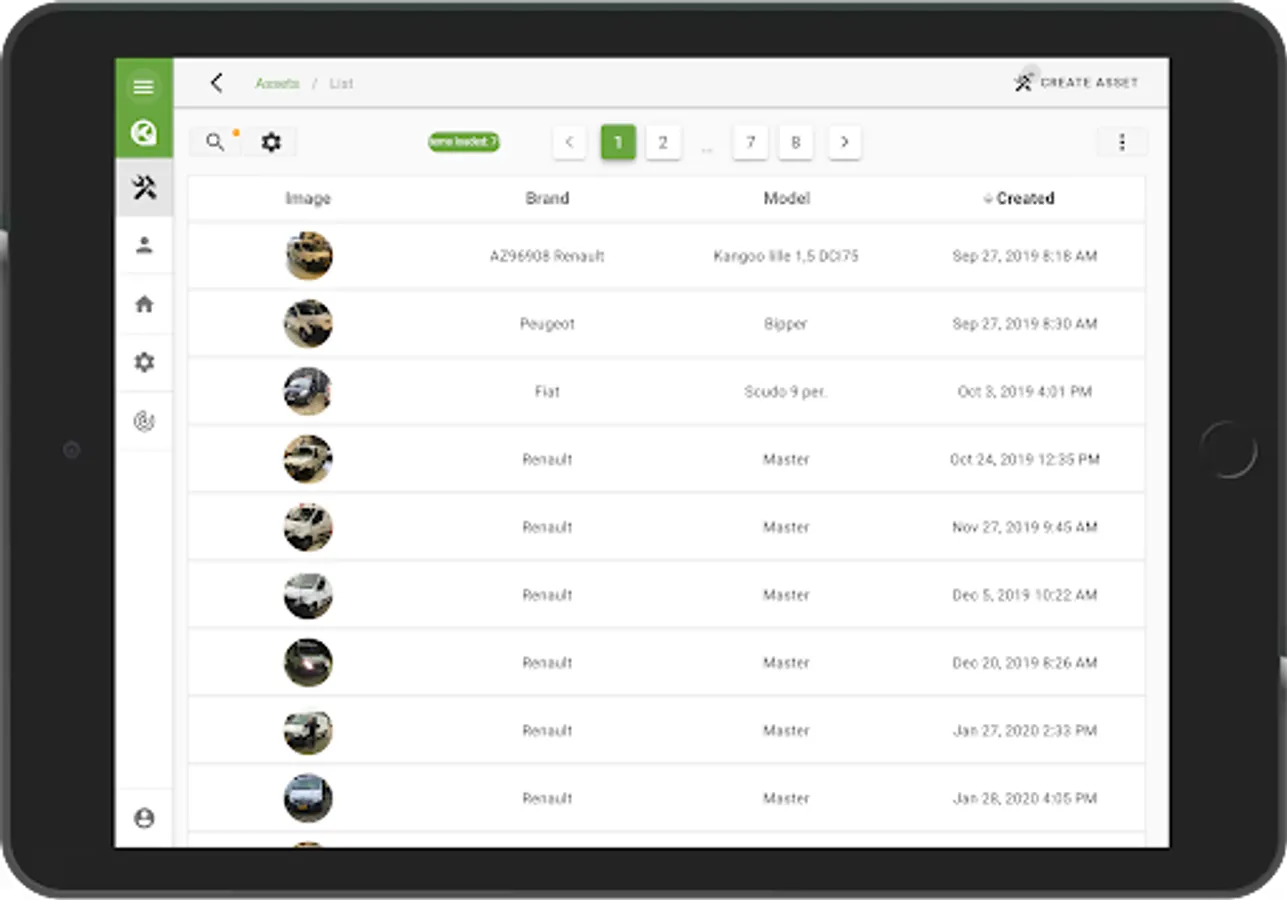Click Renault brand in Dec 5 row
1287x900 pixels.
[547, 595]
